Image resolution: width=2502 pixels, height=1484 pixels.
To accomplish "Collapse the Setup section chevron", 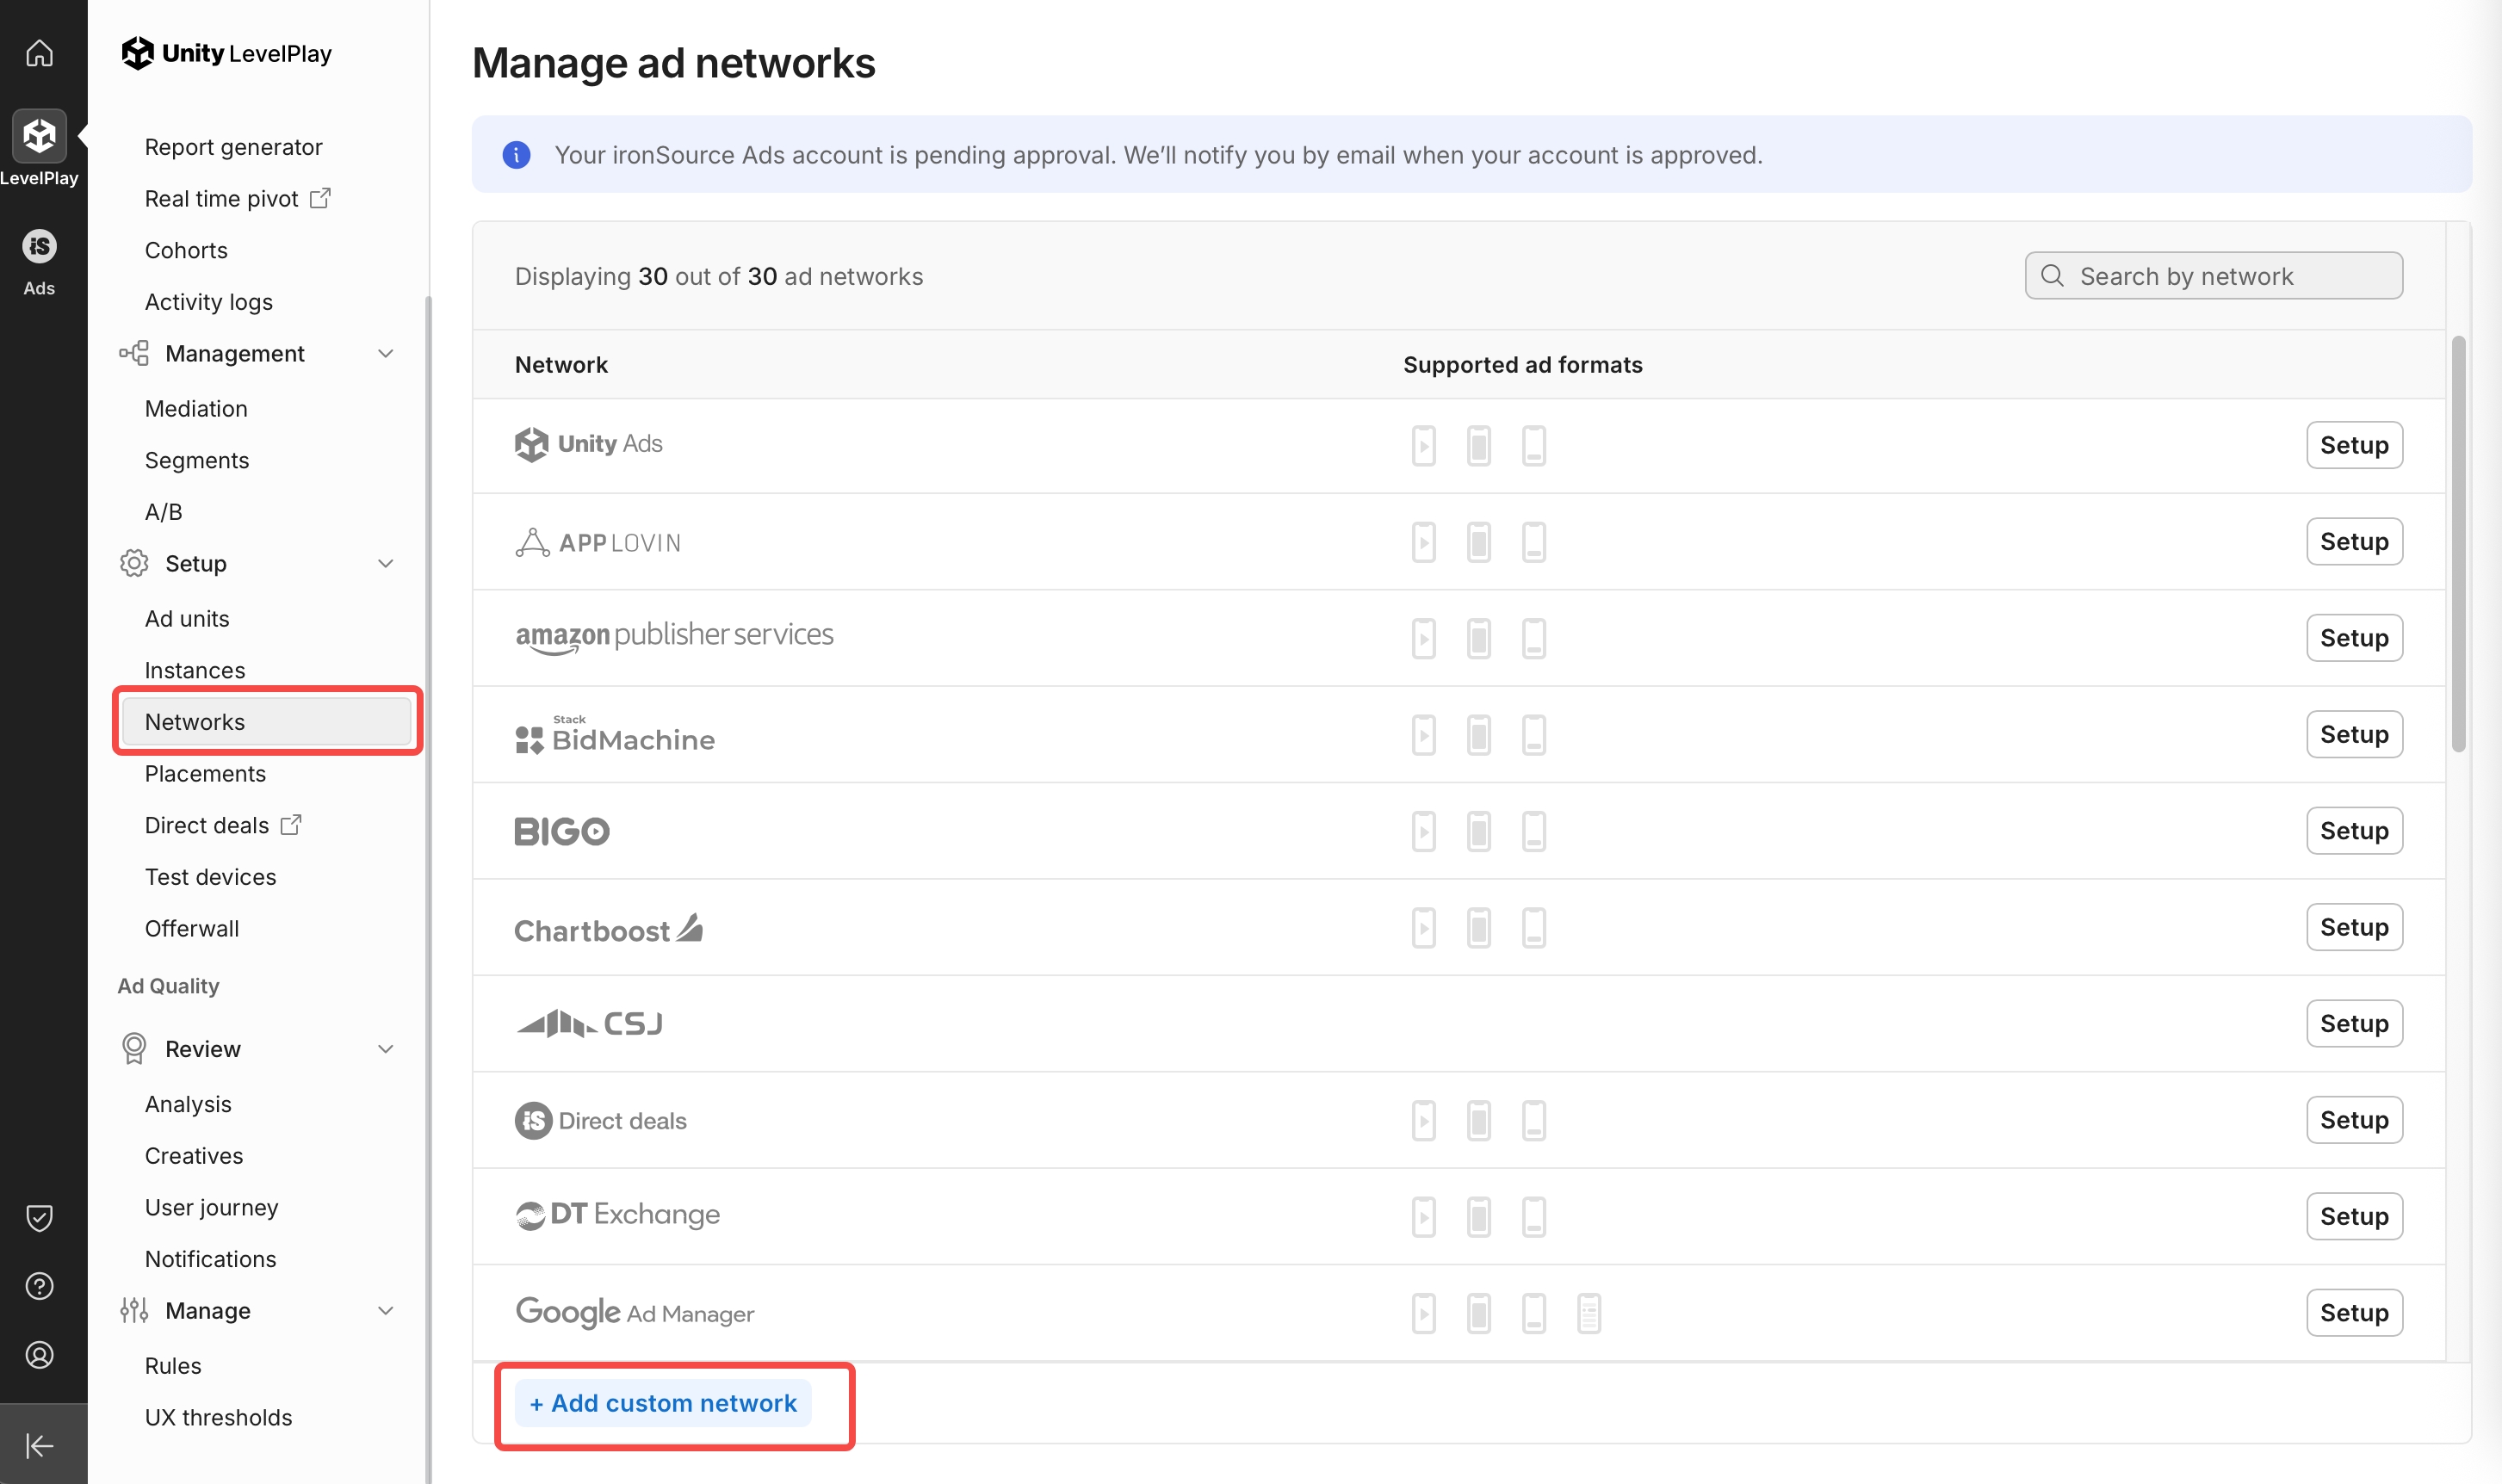I will [x=385, y=564].
